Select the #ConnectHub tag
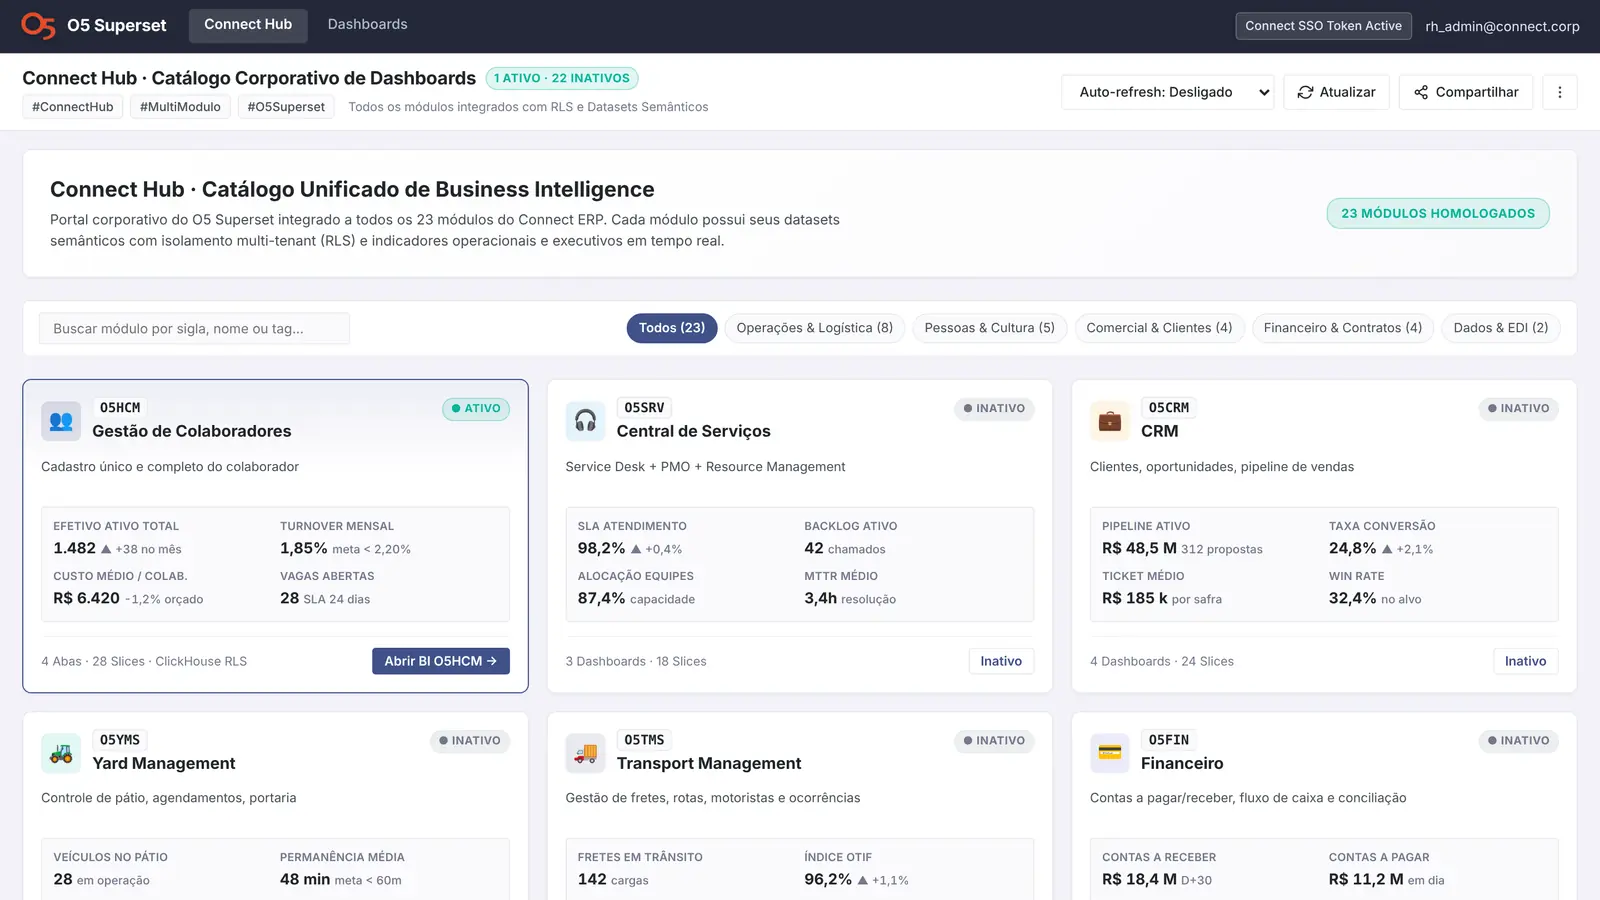The image size is (1600, 900). [x=73, y=107]
